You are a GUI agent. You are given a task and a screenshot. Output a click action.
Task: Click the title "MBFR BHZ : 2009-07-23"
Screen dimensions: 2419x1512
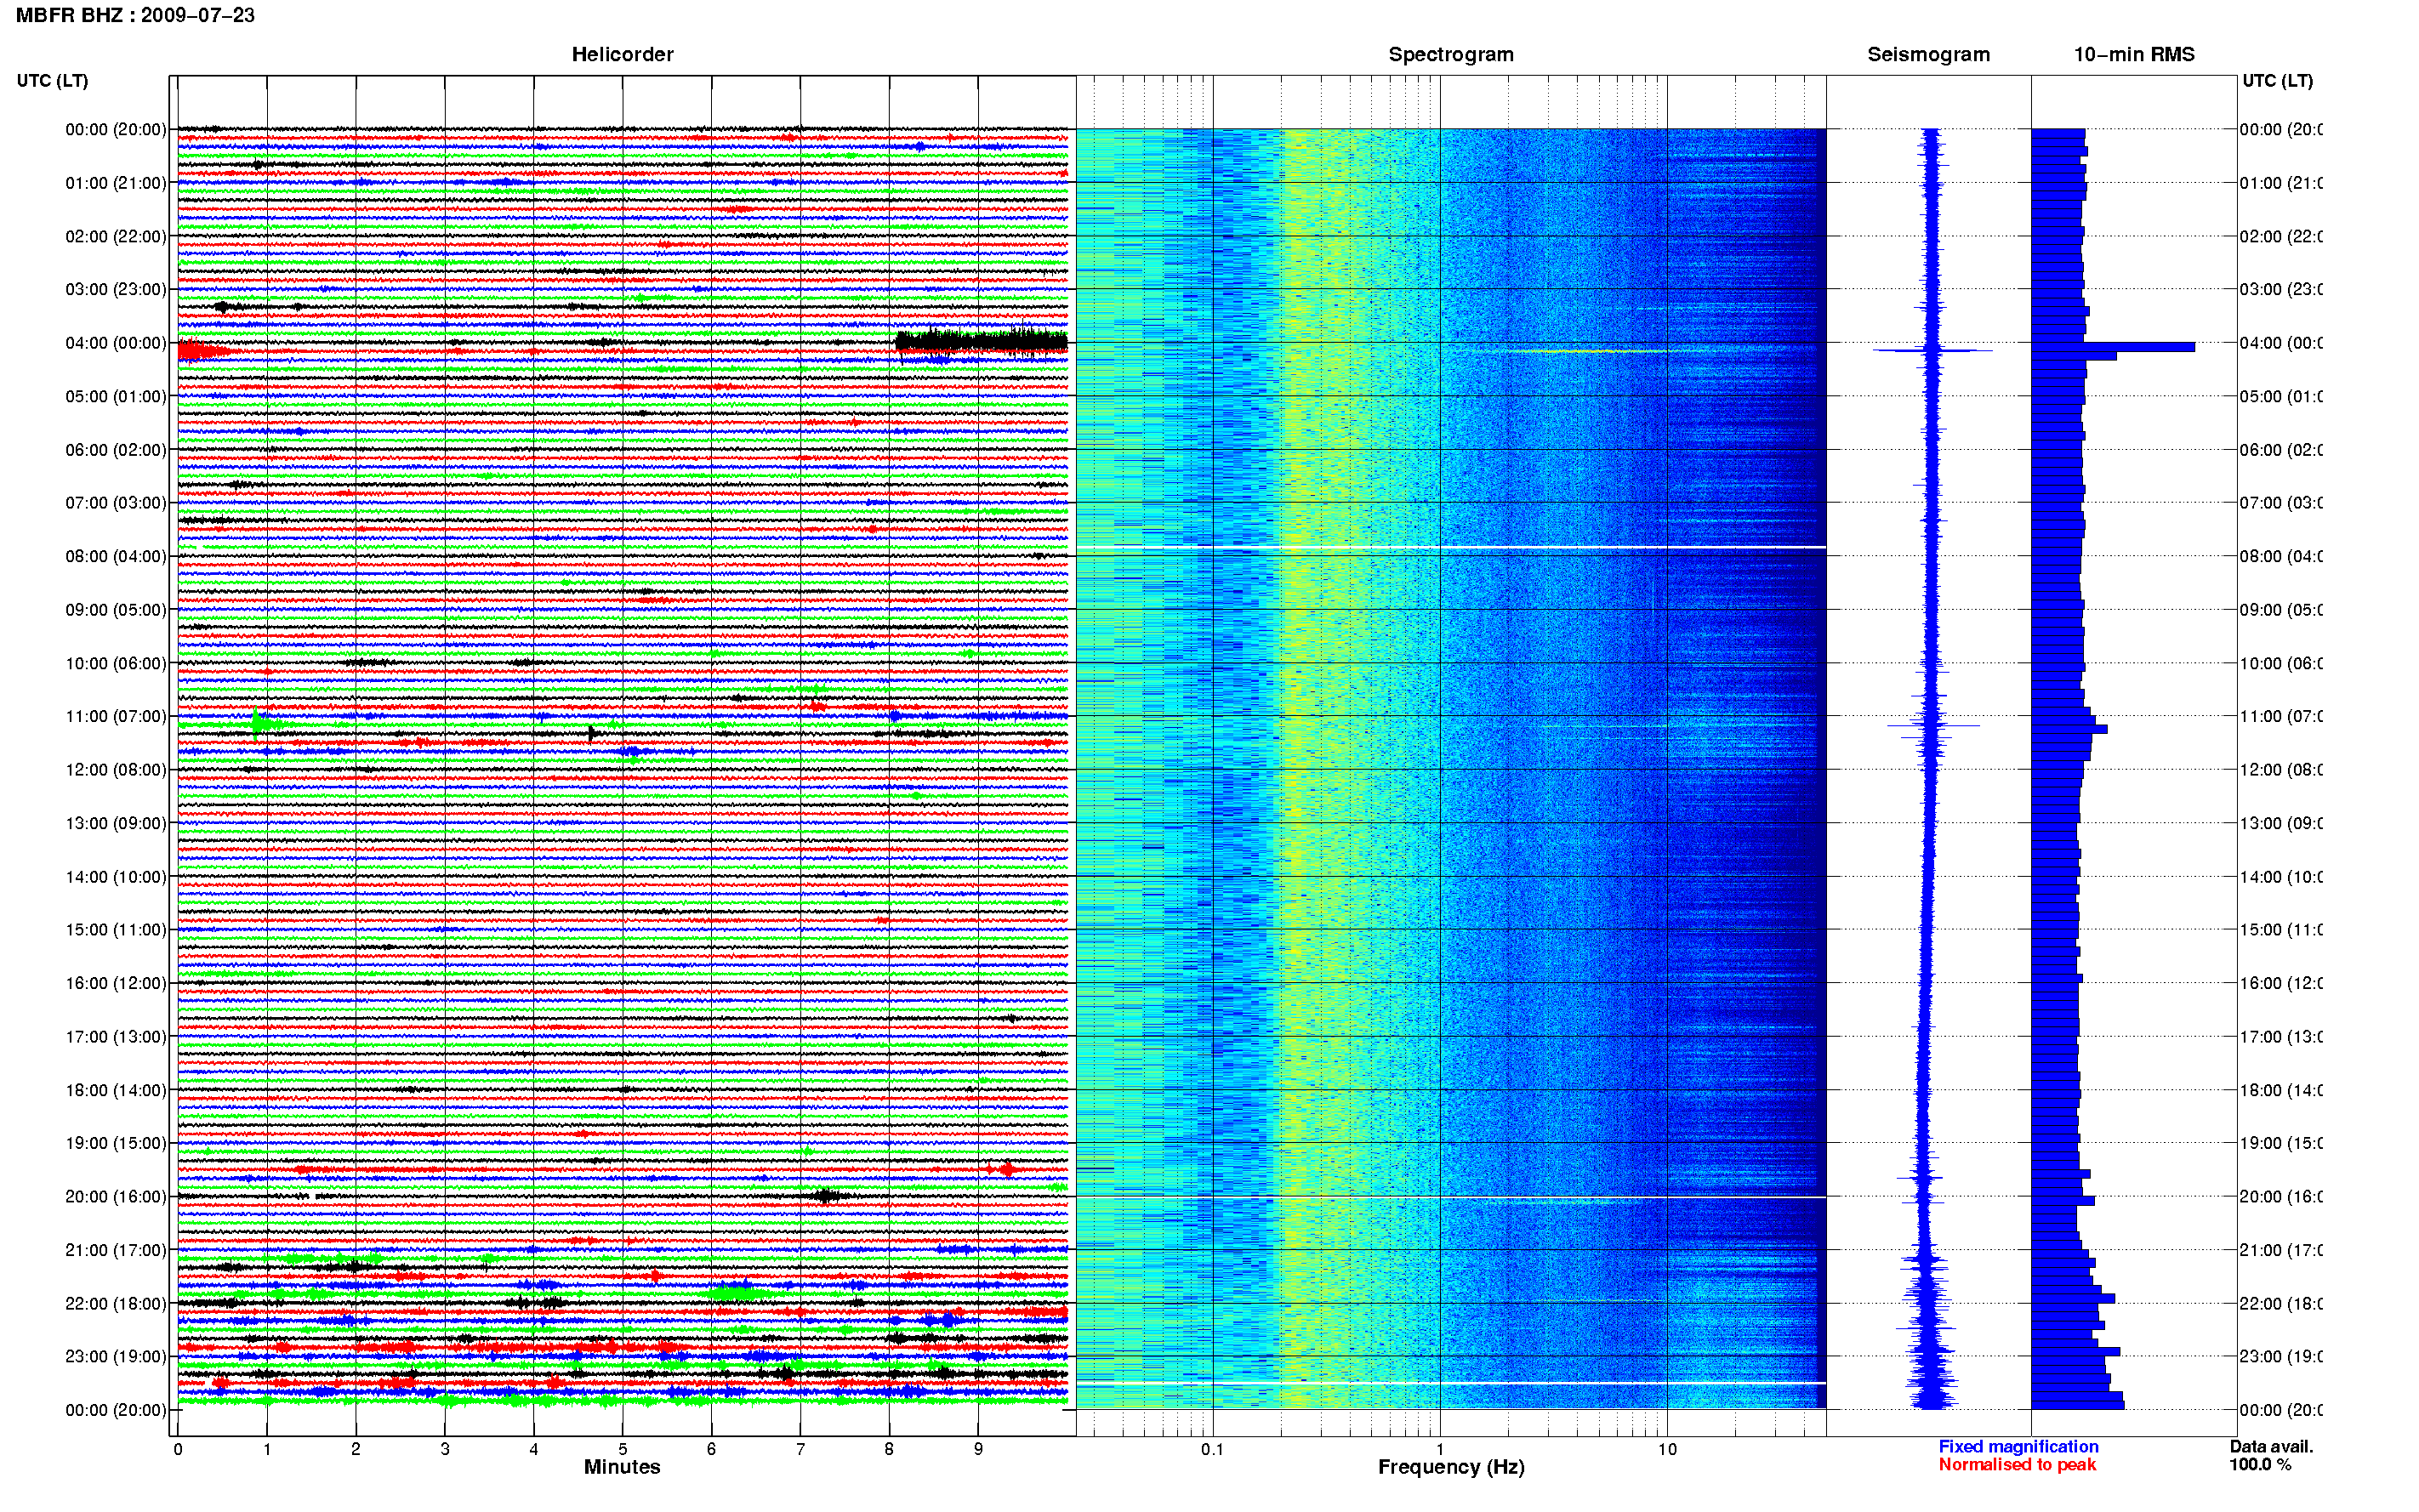point(135,15)
